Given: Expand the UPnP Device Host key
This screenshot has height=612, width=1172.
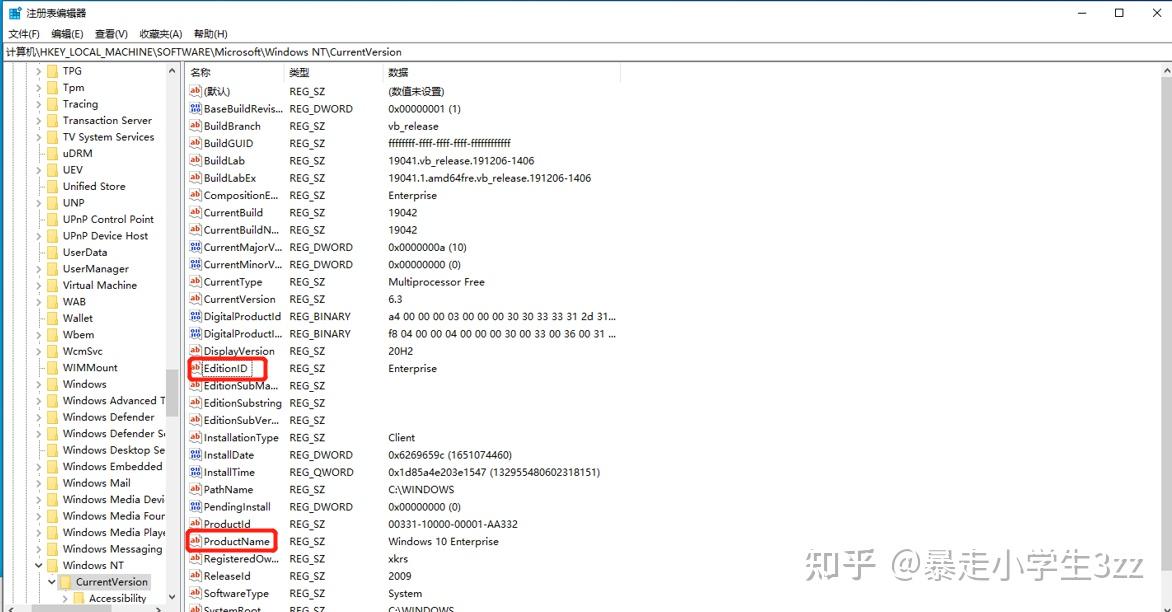Looking at the screenshot, I should click(x=38, y=235).
